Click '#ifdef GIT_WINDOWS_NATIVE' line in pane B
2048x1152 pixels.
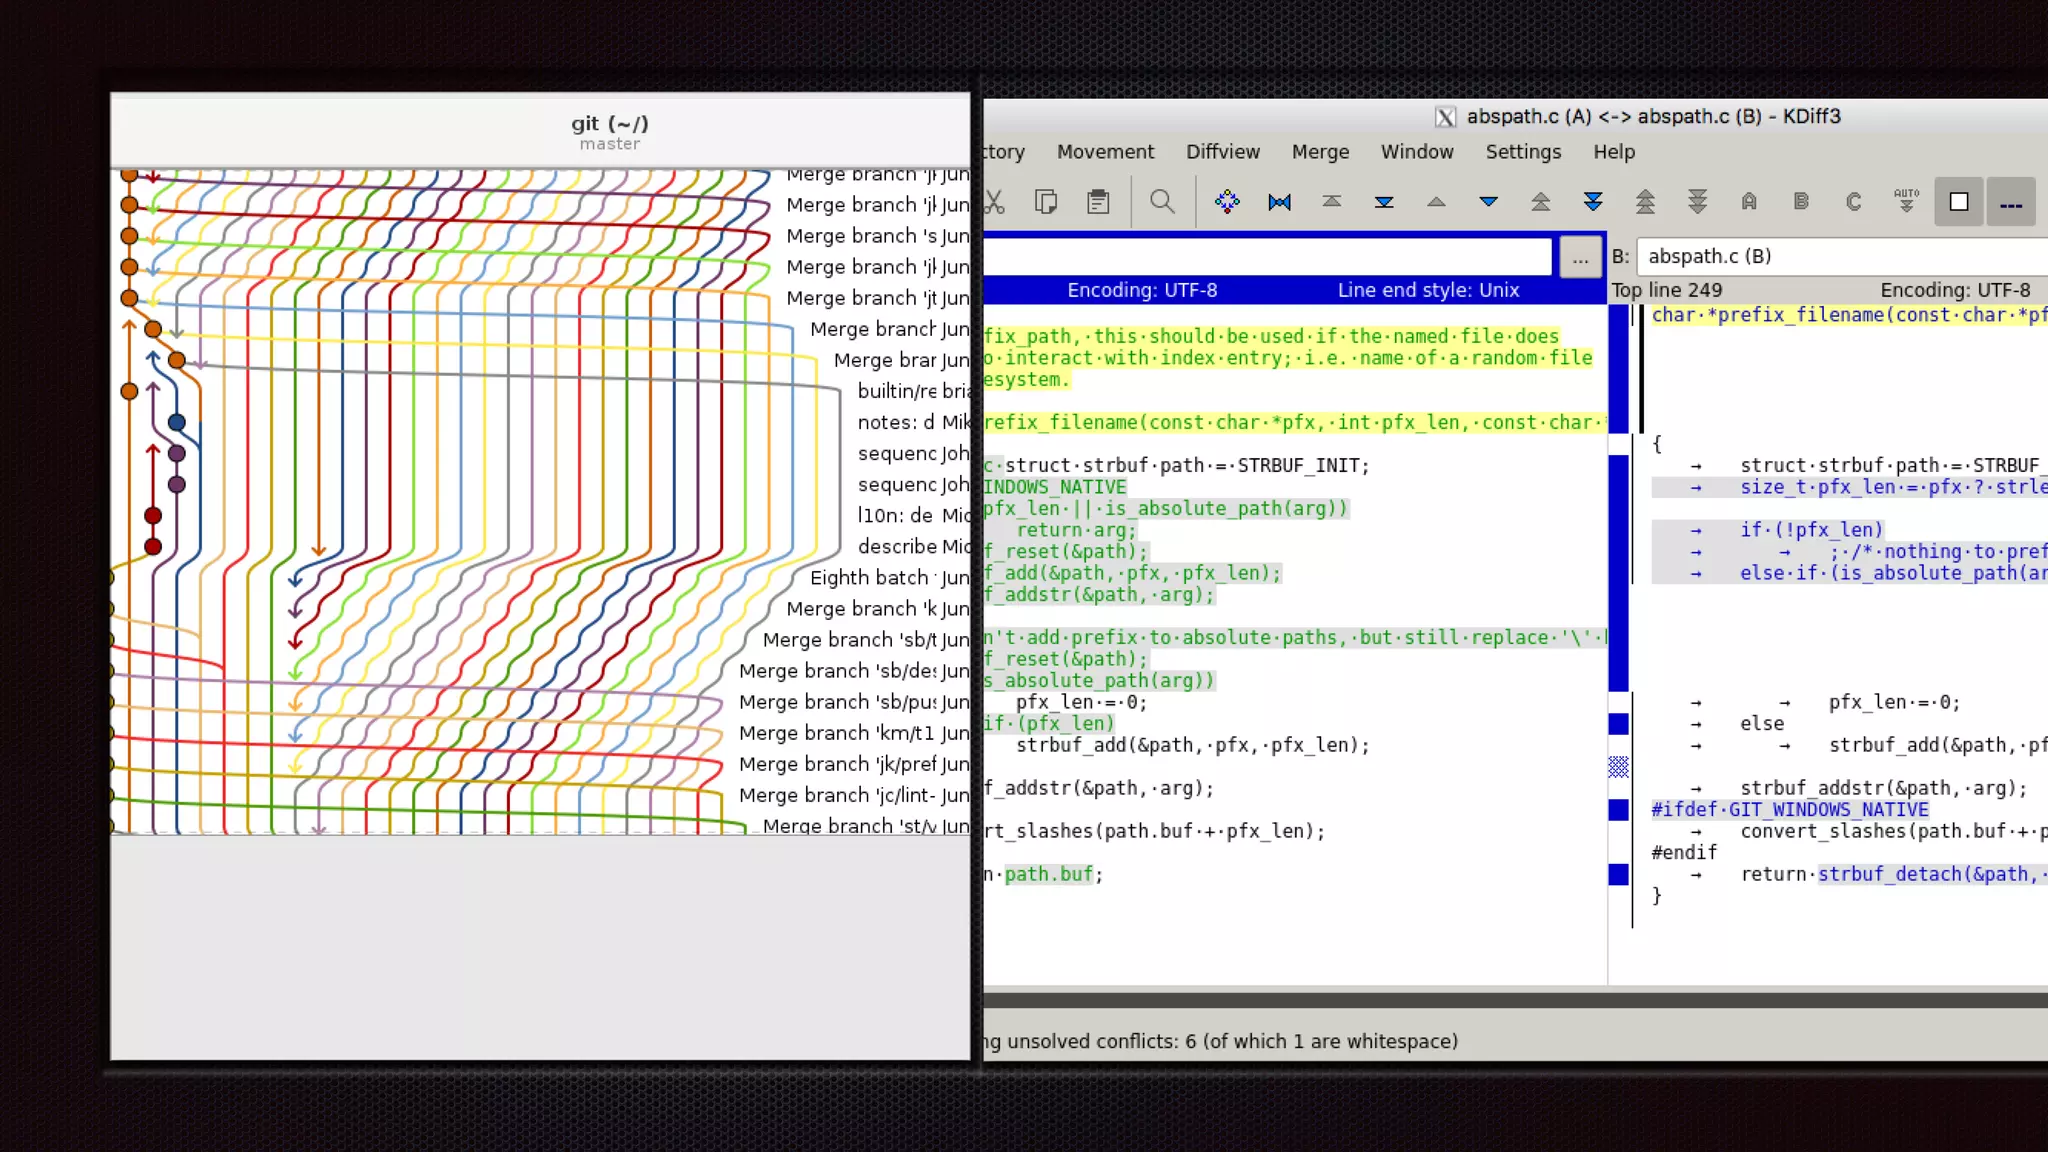coord(1789,810)
